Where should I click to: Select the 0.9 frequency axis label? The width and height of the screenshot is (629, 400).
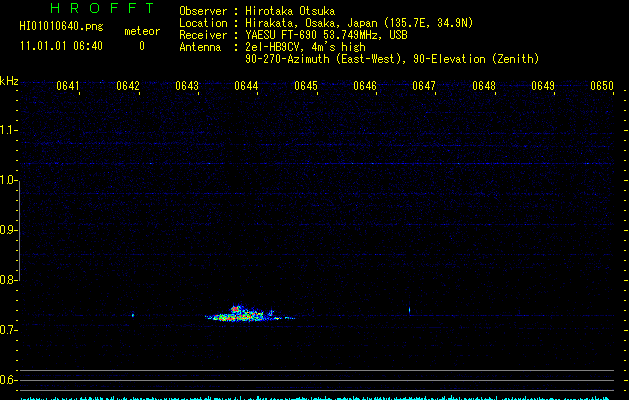7,229
